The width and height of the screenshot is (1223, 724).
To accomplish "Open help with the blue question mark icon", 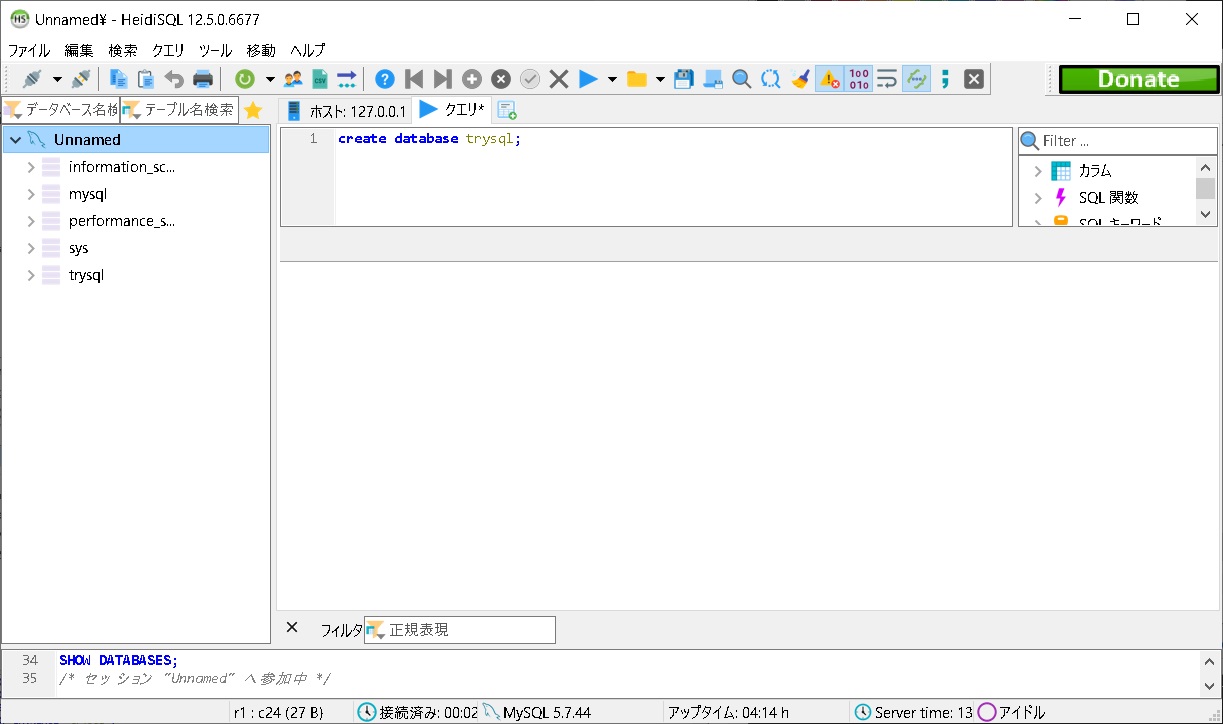I will (x=385, y=79).
